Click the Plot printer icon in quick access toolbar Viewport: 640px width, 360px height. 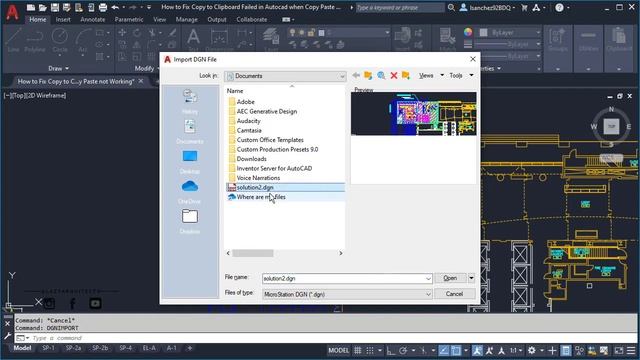coord(103,7)
